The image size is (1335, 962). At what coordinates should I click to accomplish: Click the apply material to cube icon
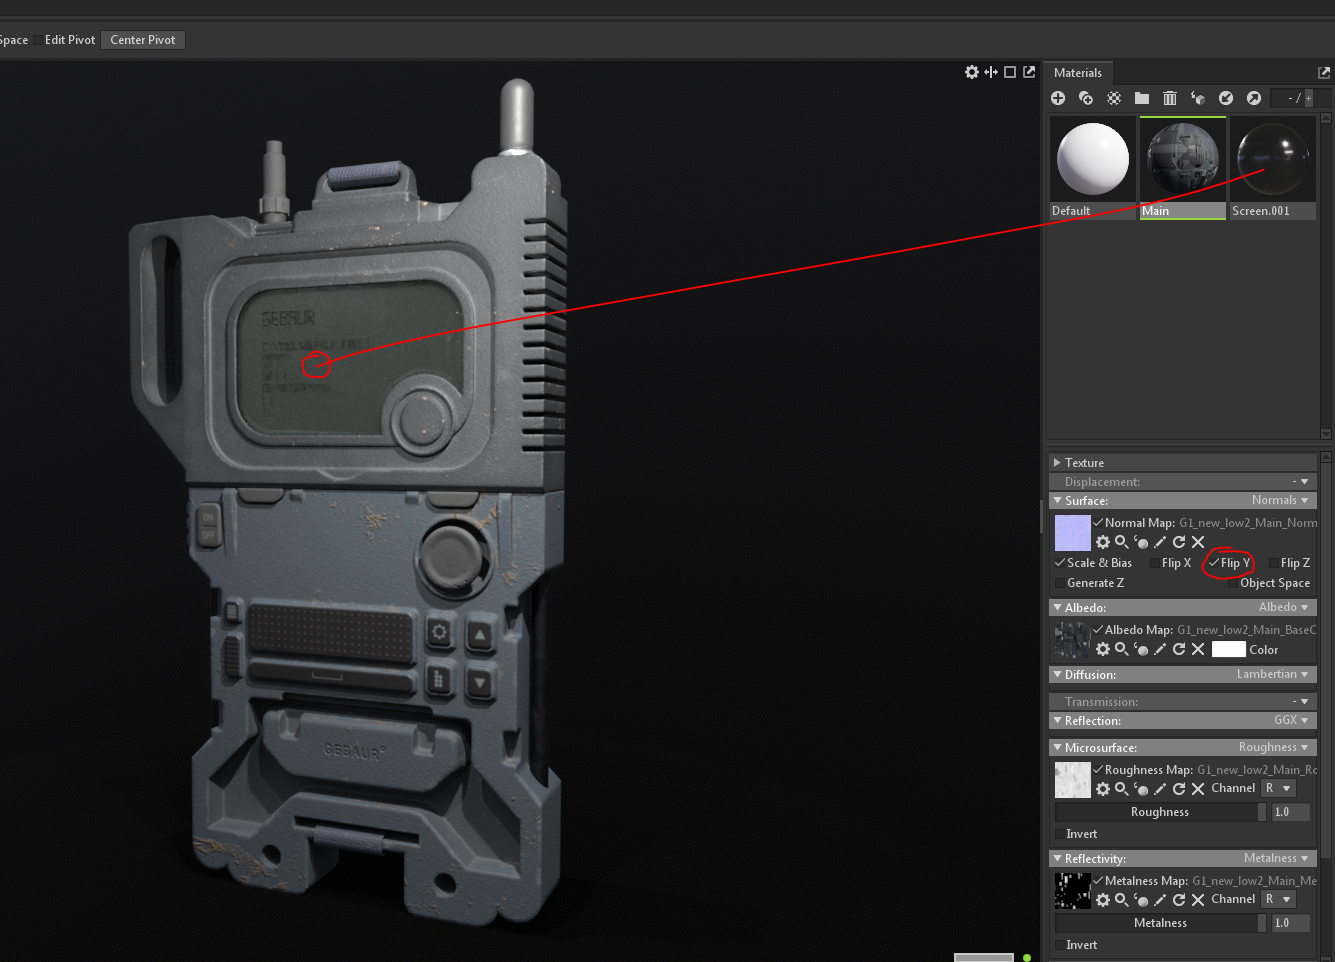[1198, 98]
